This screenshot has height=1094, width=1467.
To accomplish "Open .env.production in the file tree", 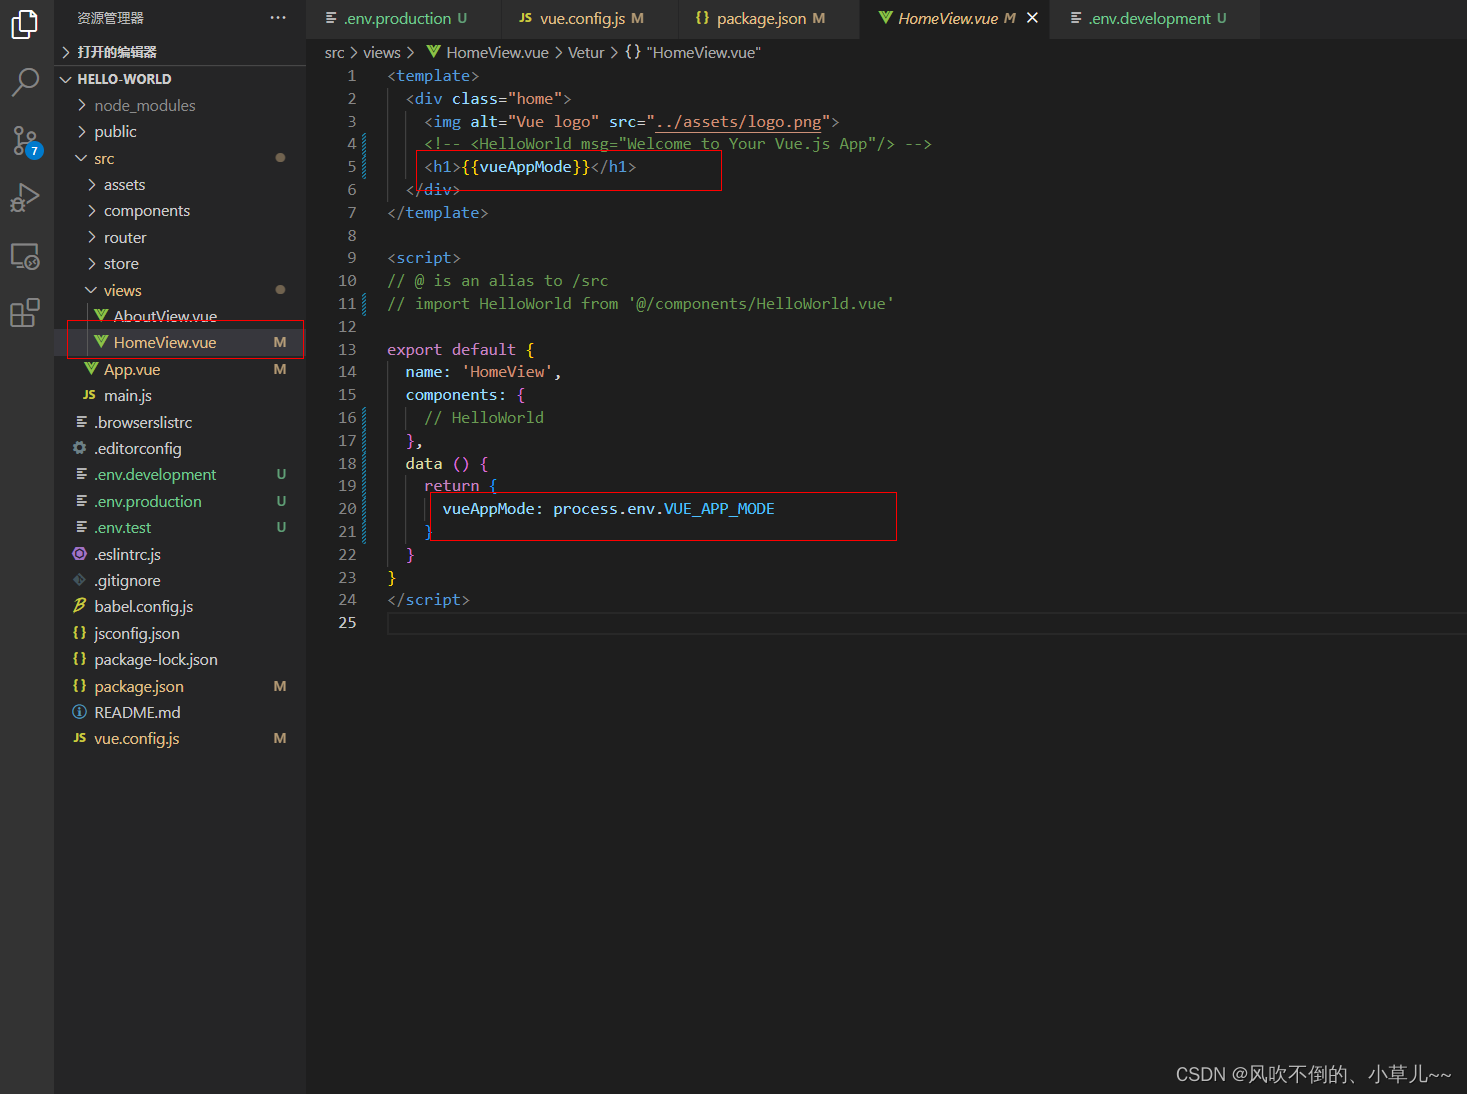I will tap(180, 502).
